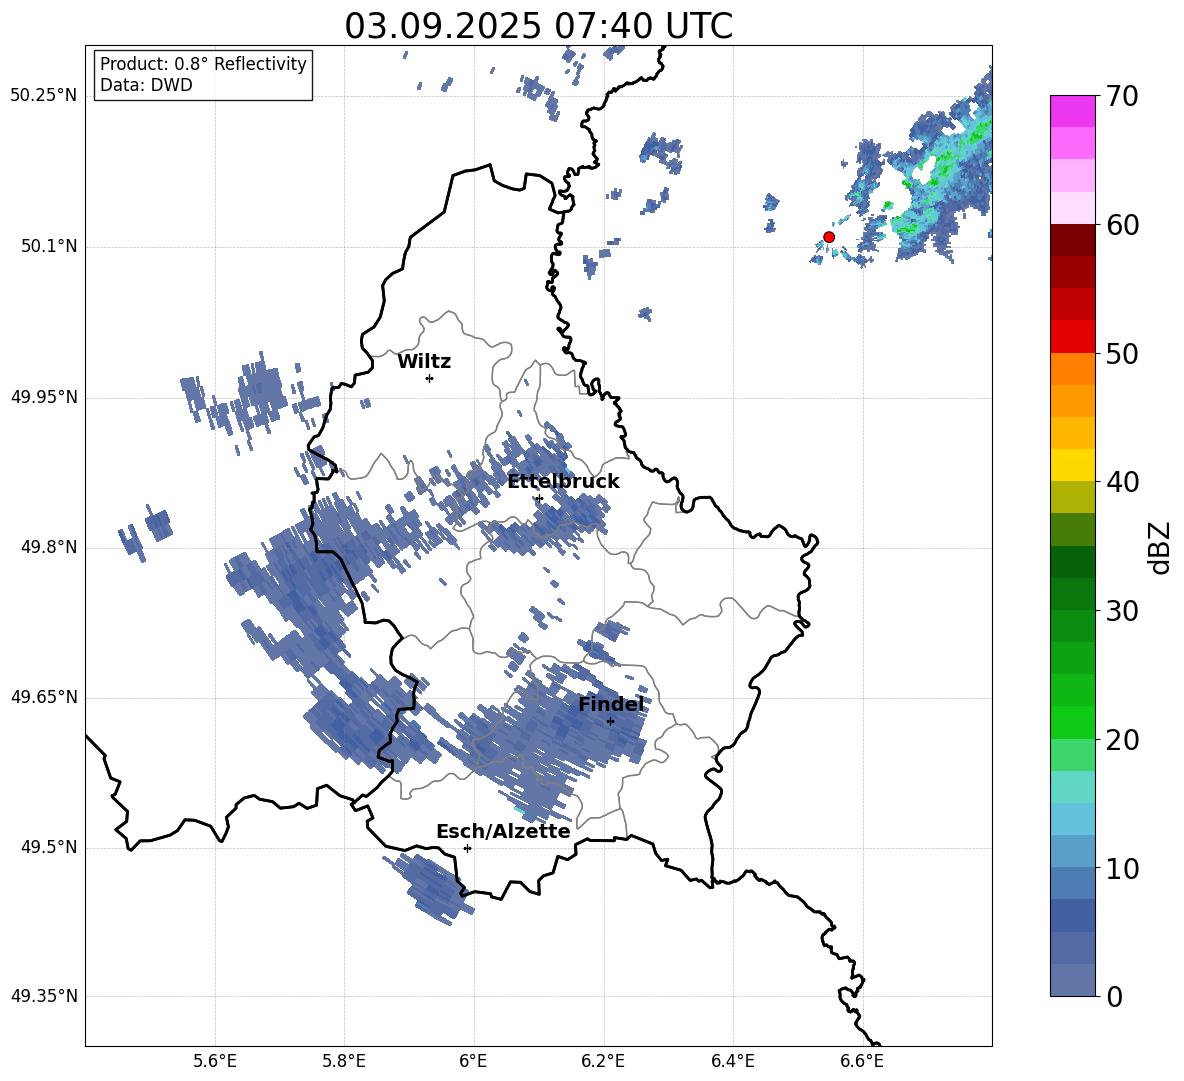The image size is (1184, 1081).
Task: Click the Esch/Alzette station cross marker
Action: (x=467, y=848)
